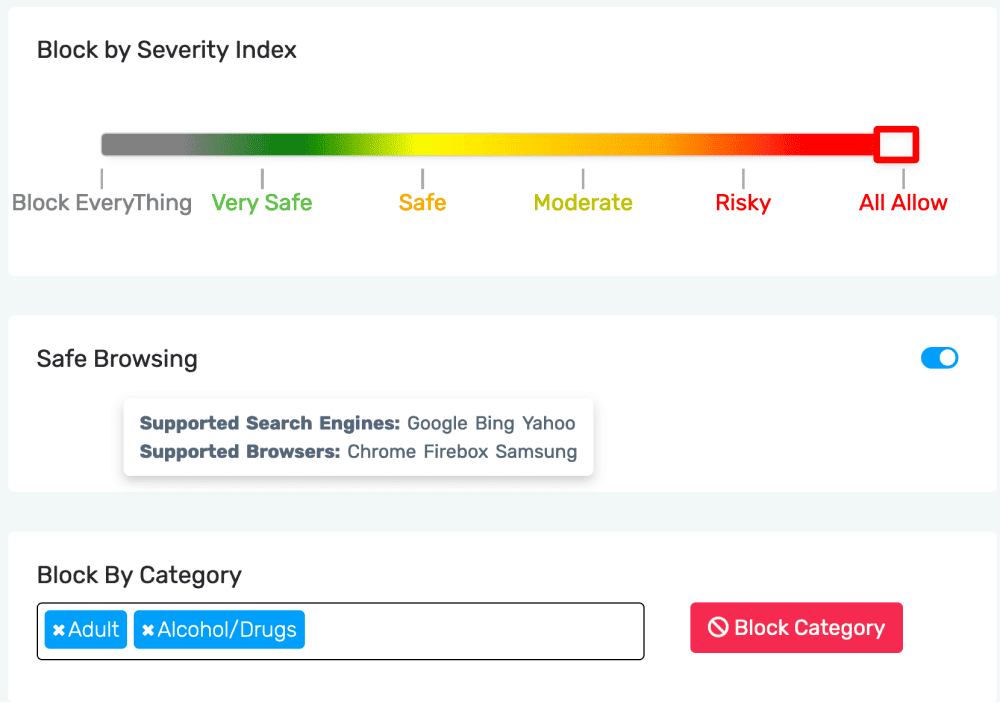Select the Block EveryThing severity label
1000x703 pixels.
(x=102, y=202)
